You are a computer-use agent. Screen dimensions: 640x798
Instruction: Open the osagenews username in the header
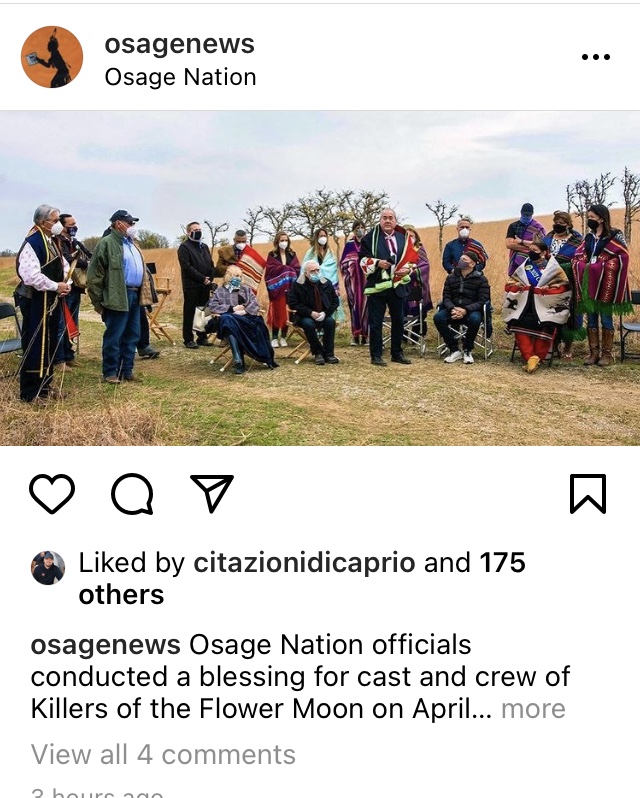(179, 44)
